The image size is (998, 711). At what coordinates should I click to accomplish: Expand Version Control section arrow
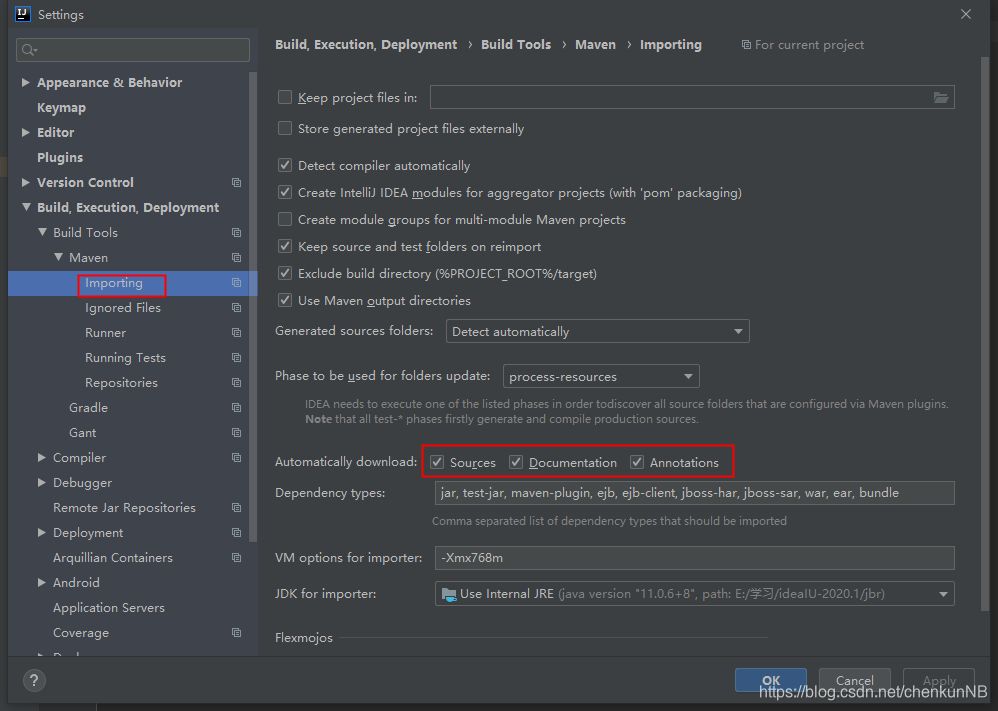pos(25,182)
